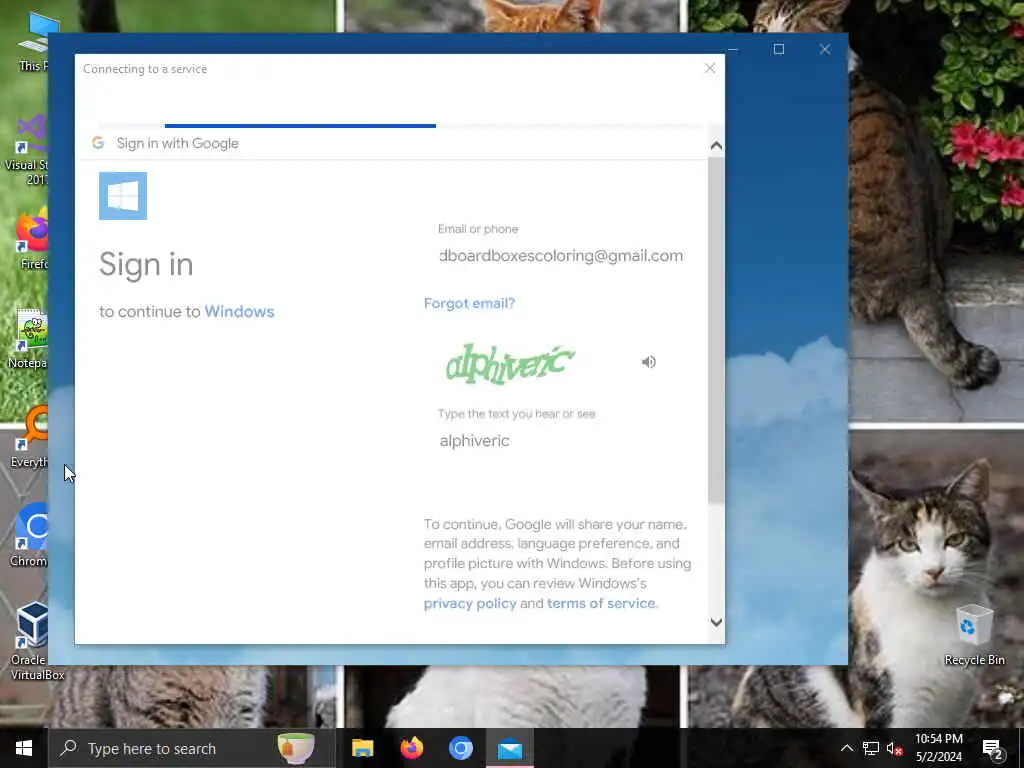Select the Recycle Bin desktop icon

tap(974, 635)
